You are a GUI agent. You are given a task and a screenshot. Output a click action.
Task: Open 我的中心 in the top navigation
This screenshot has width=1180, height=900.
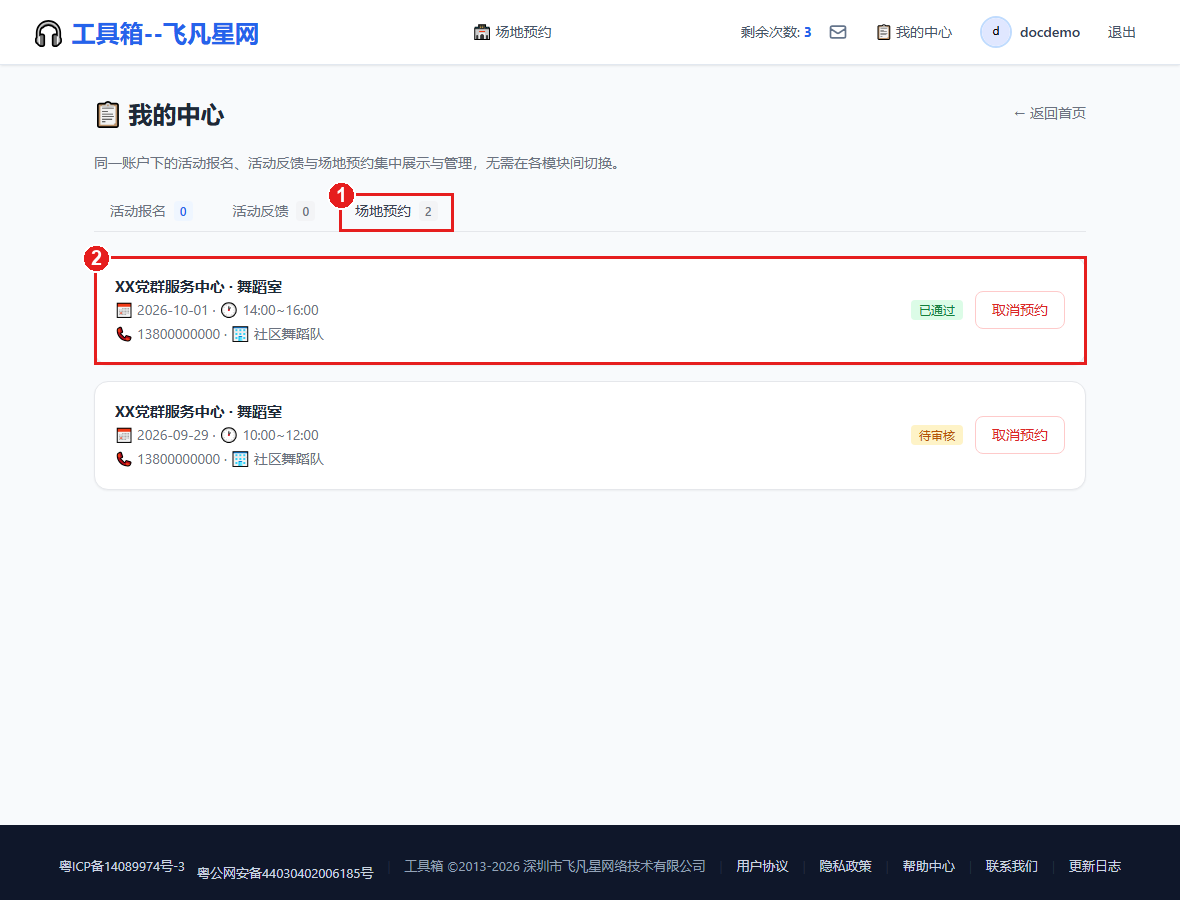tap(914, 32)
